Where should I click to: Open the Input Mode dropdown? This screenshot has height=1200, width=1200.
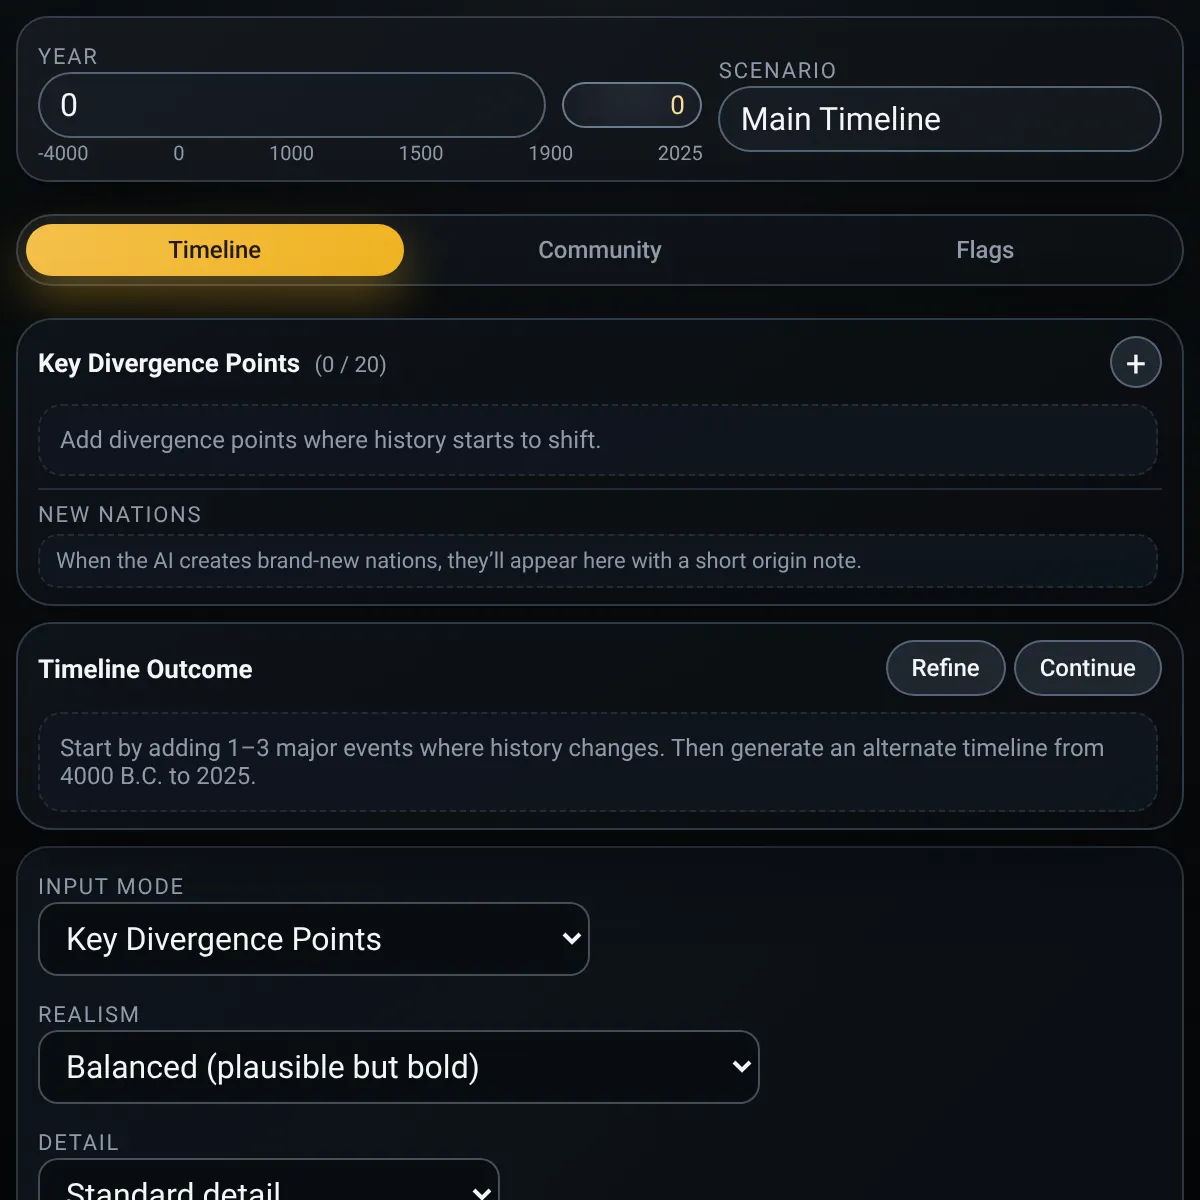coord(314,939)
